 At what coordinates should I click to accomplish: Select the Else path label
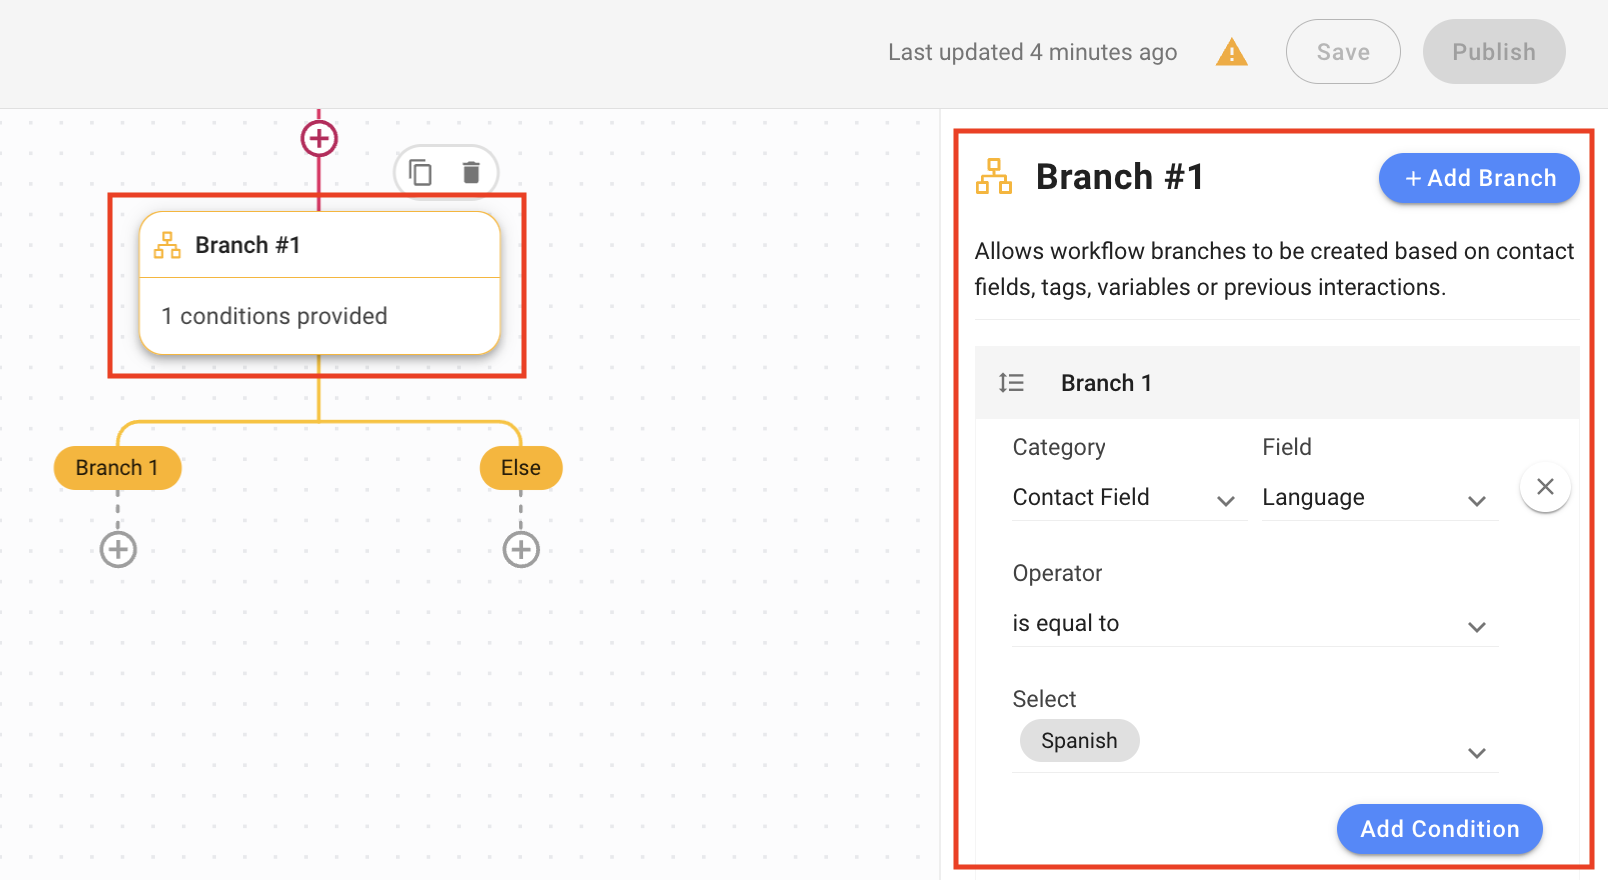click(x=521, y=468)
